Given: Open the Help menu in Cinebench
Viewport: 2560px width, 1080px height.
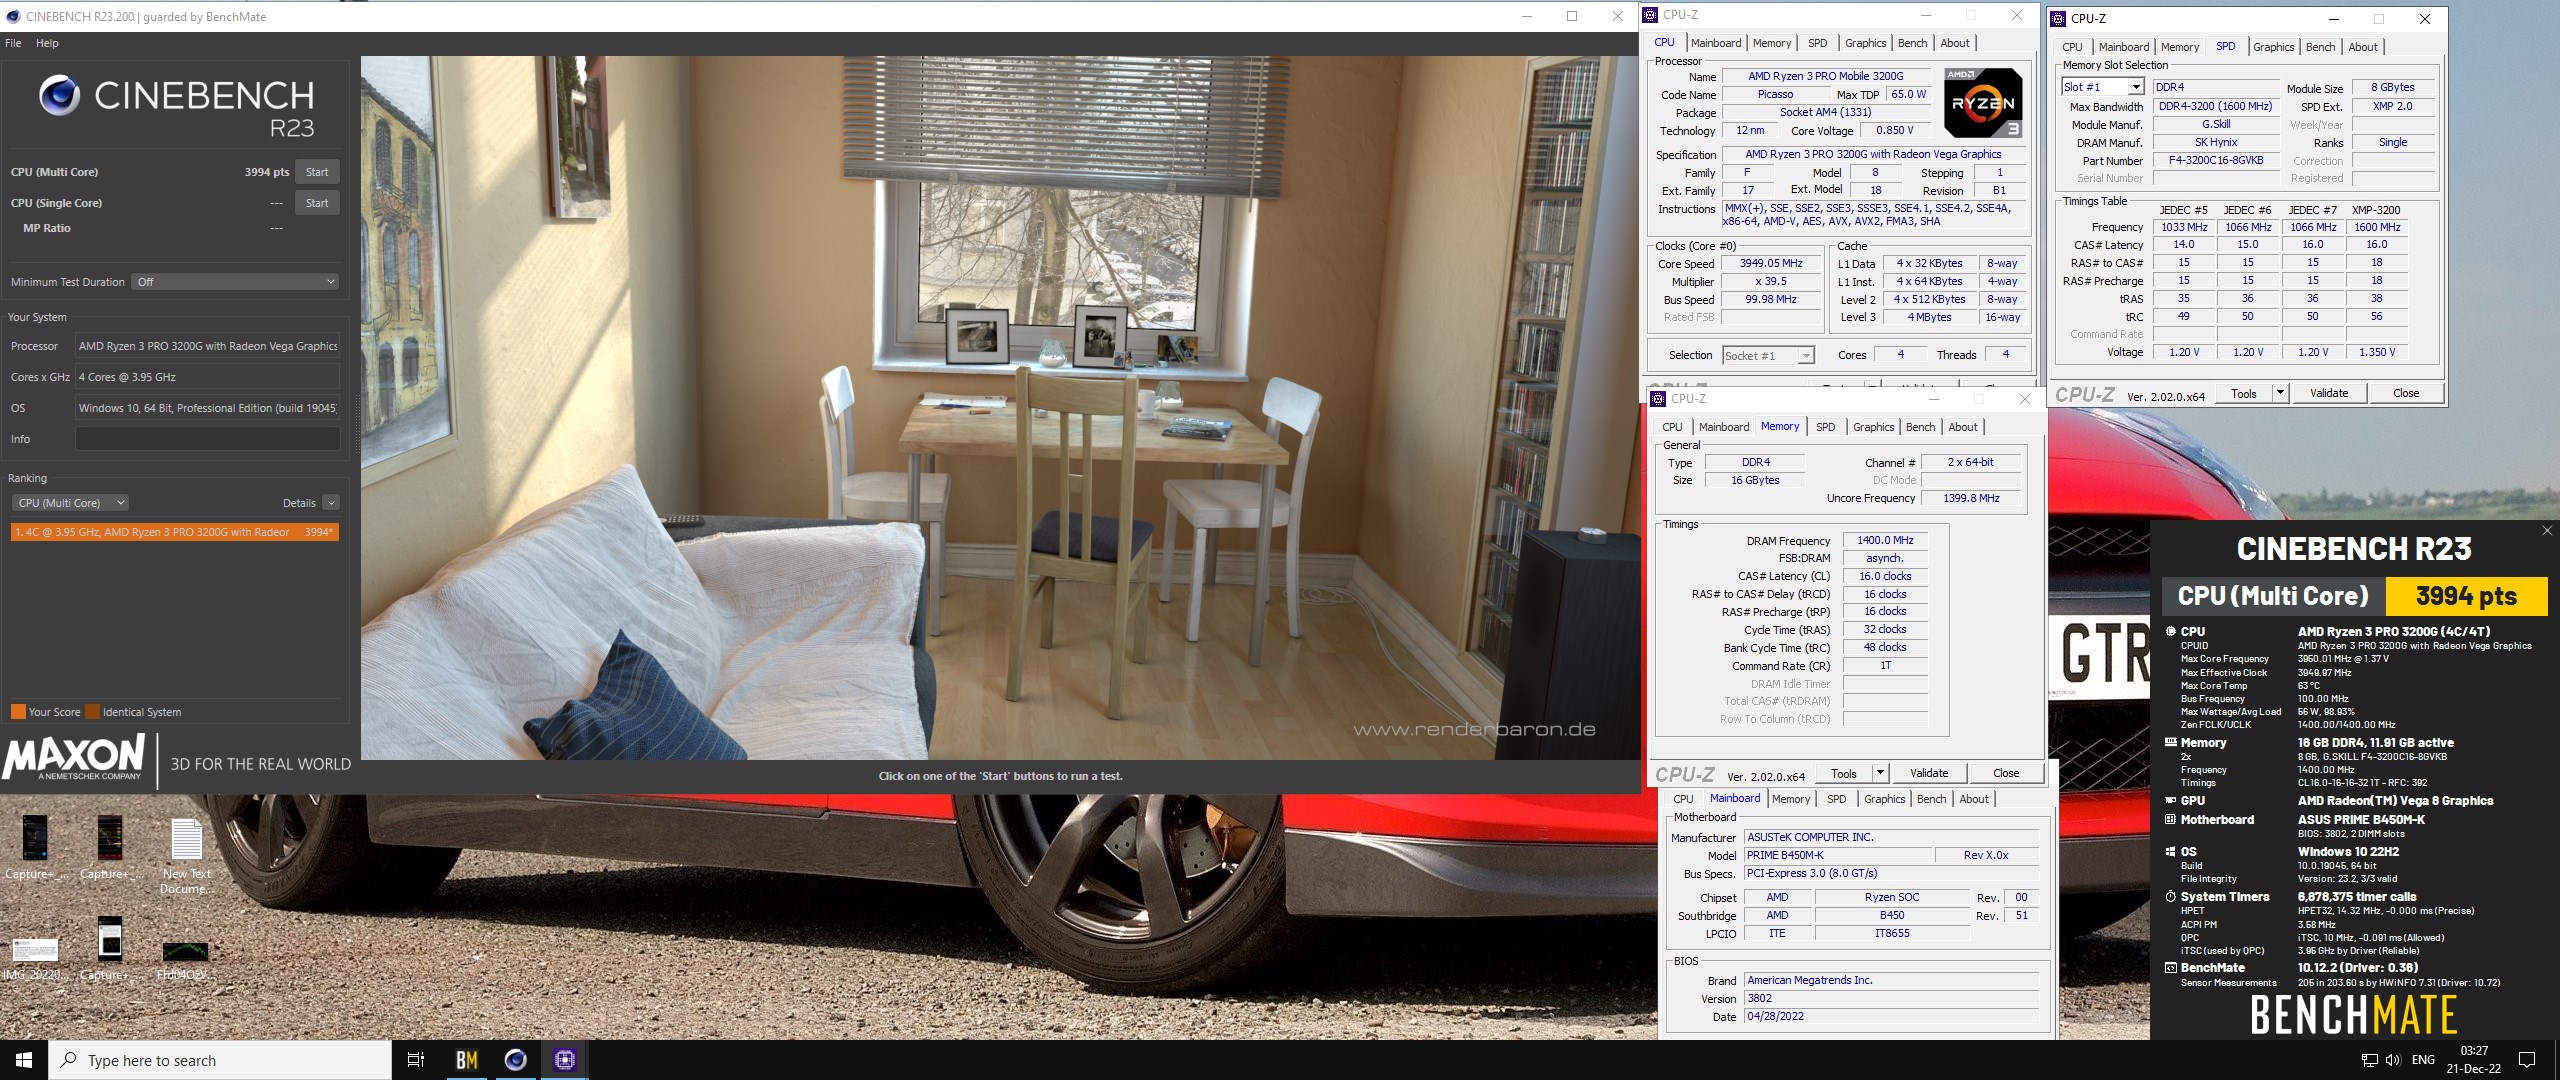Looking at the screenshot, I should click(47, 43).
